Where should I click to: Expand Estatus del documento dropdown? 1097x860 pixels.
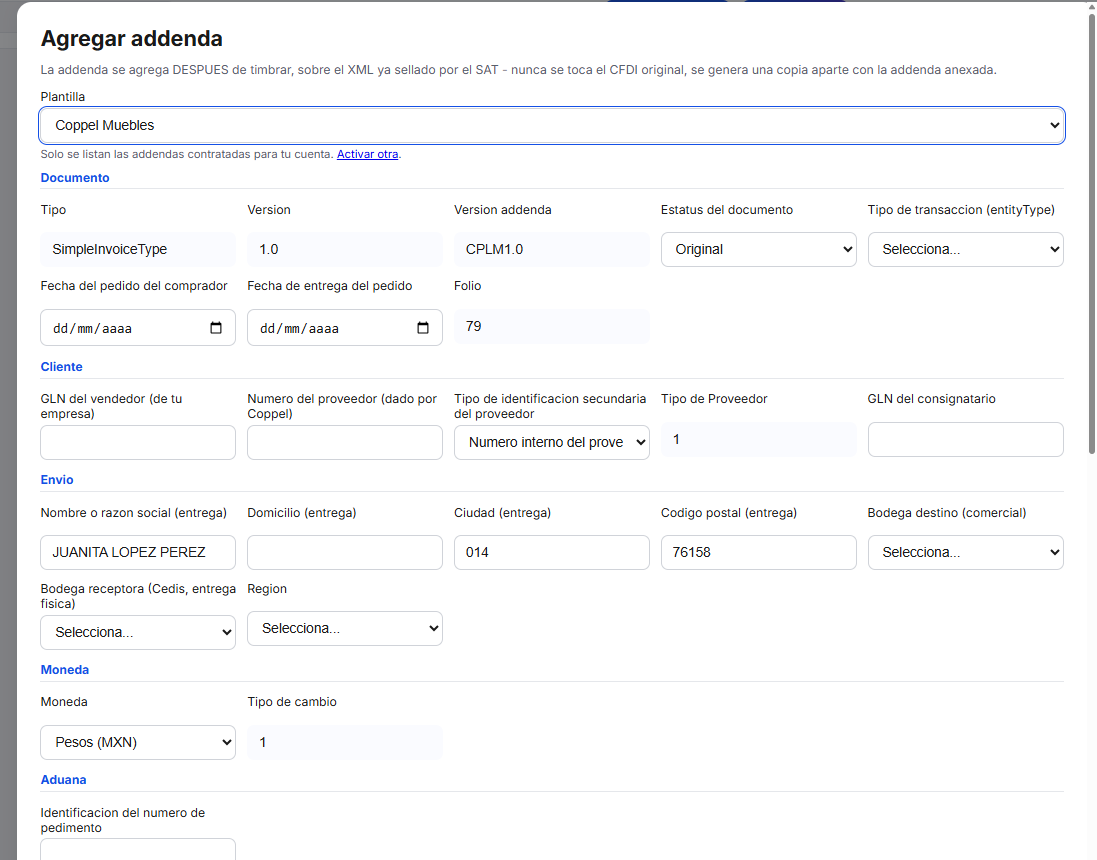(x=758, y=249)
